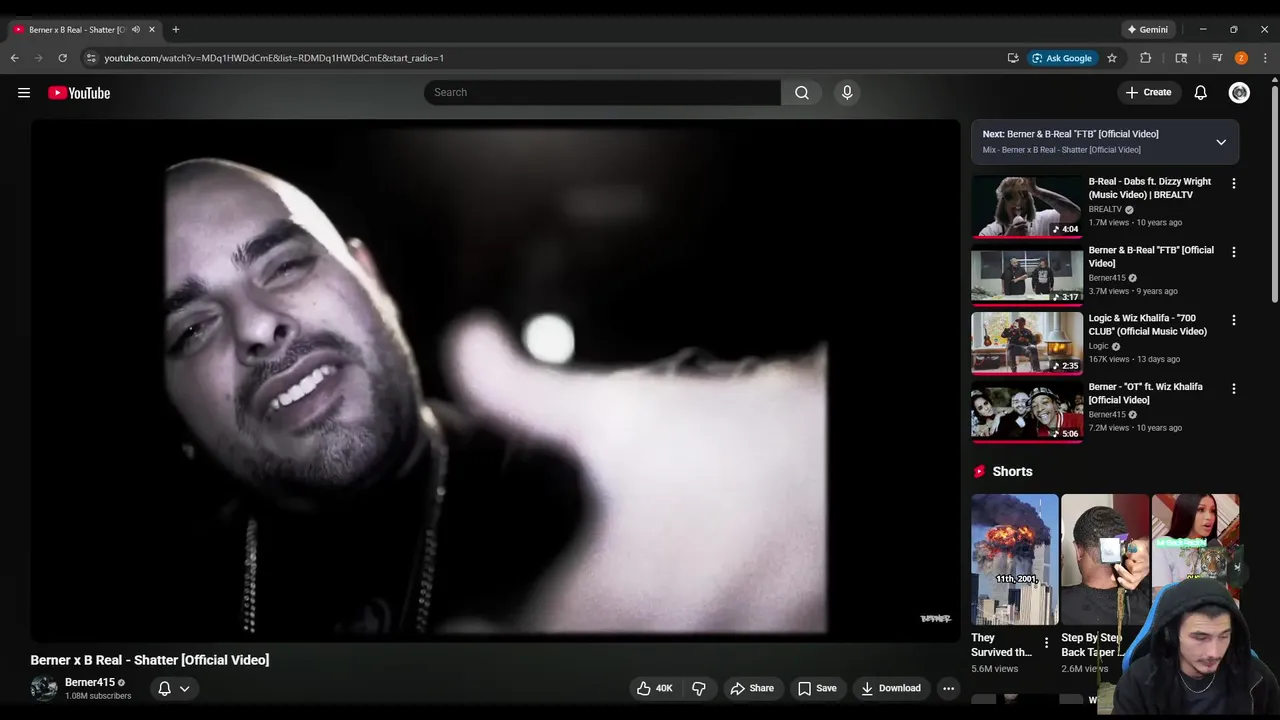Click the video title 'Berner x B Real - Shatter'
This screenshot has width=1280, height=720.
(x=150, y=660)
